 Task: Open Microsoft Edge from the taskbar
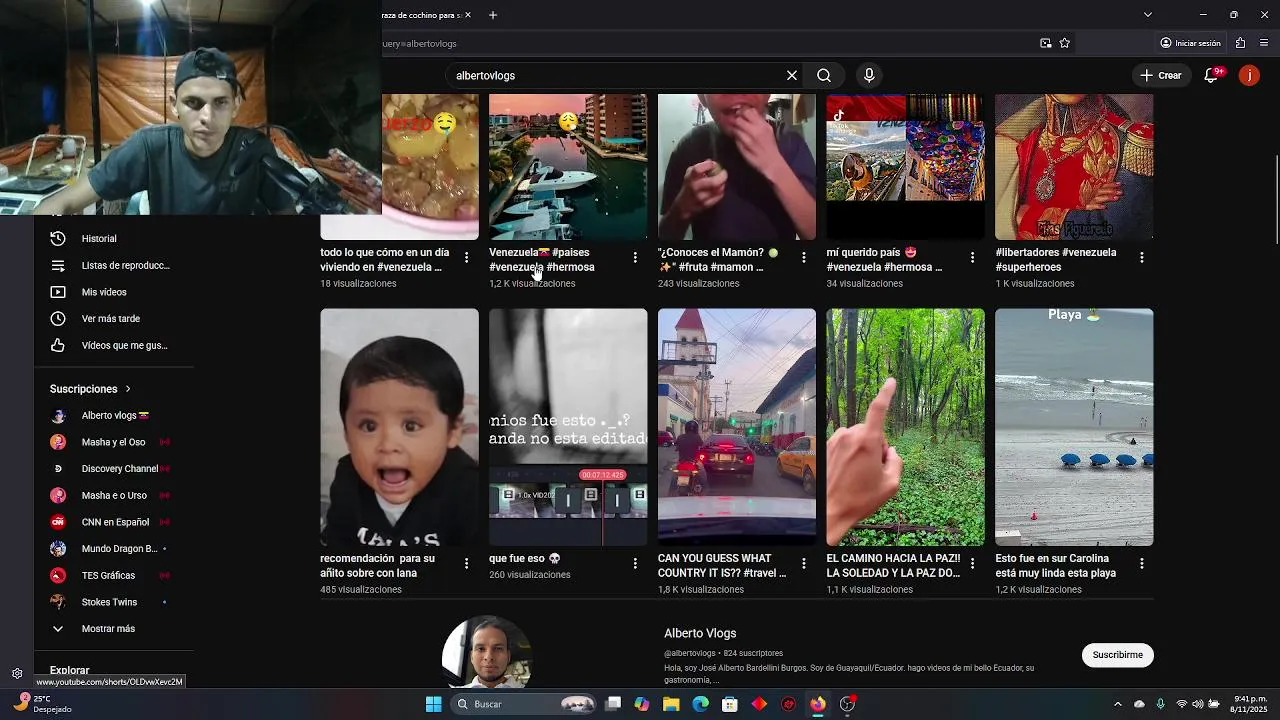click(700, 704)
